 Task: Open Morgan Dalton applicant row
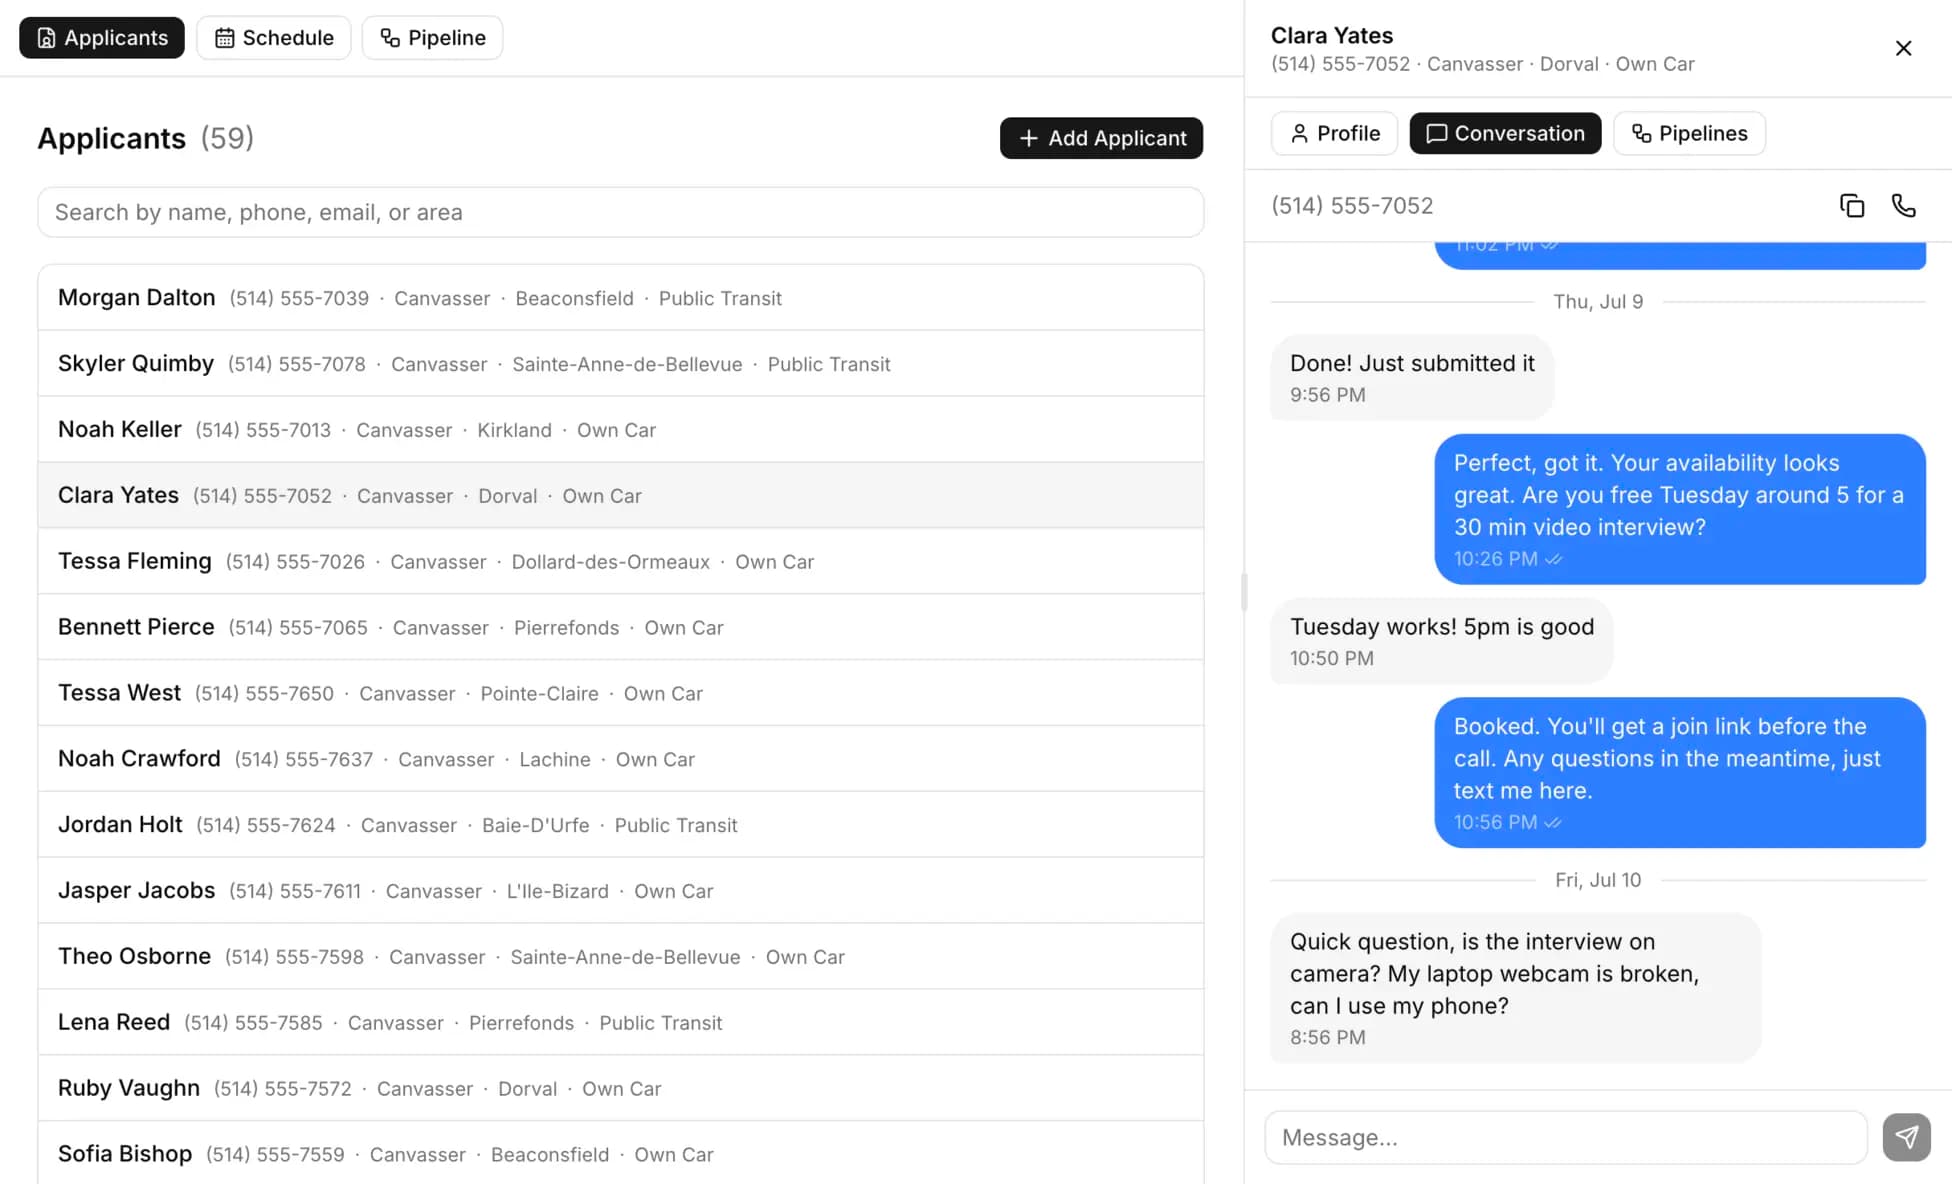click(x=620, y=298)
